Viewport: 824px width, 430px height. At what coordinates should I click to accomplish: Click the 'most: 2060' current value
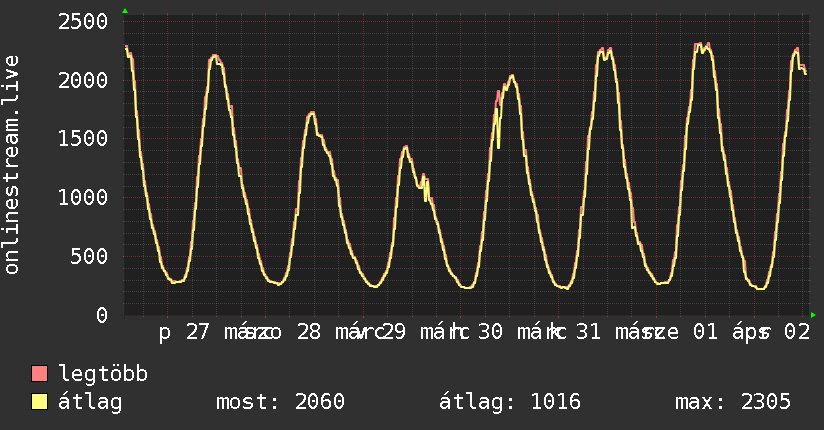coord(280,402)
